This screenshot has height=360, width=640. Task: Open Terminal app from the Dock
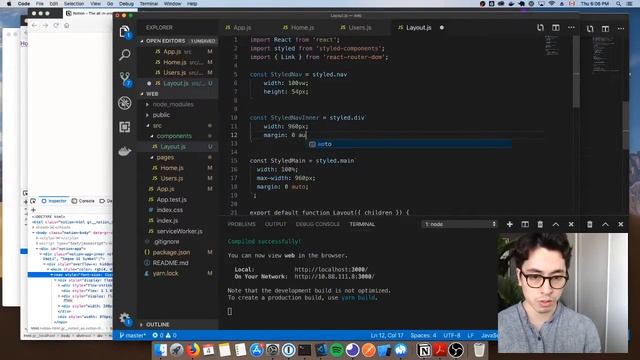304,350
